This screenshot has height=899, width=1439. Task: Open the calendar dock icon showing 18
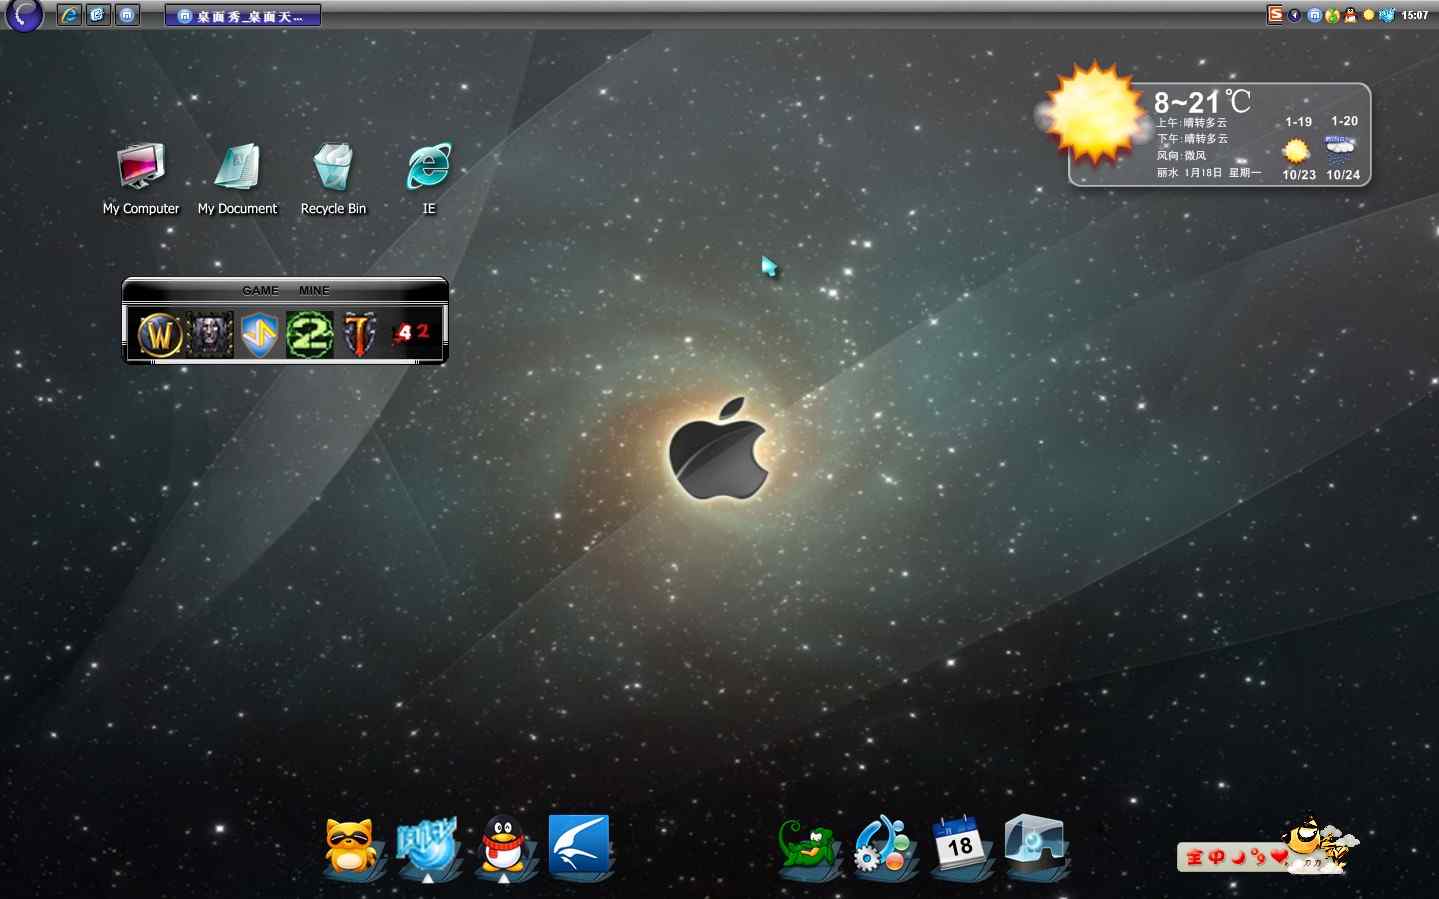click(959, 846)
